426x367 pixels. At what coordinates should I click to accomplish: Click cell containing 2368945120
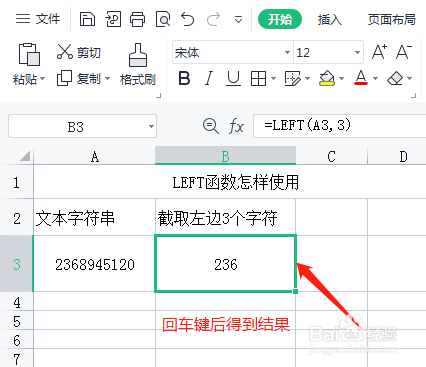click(x=95, y=264)
